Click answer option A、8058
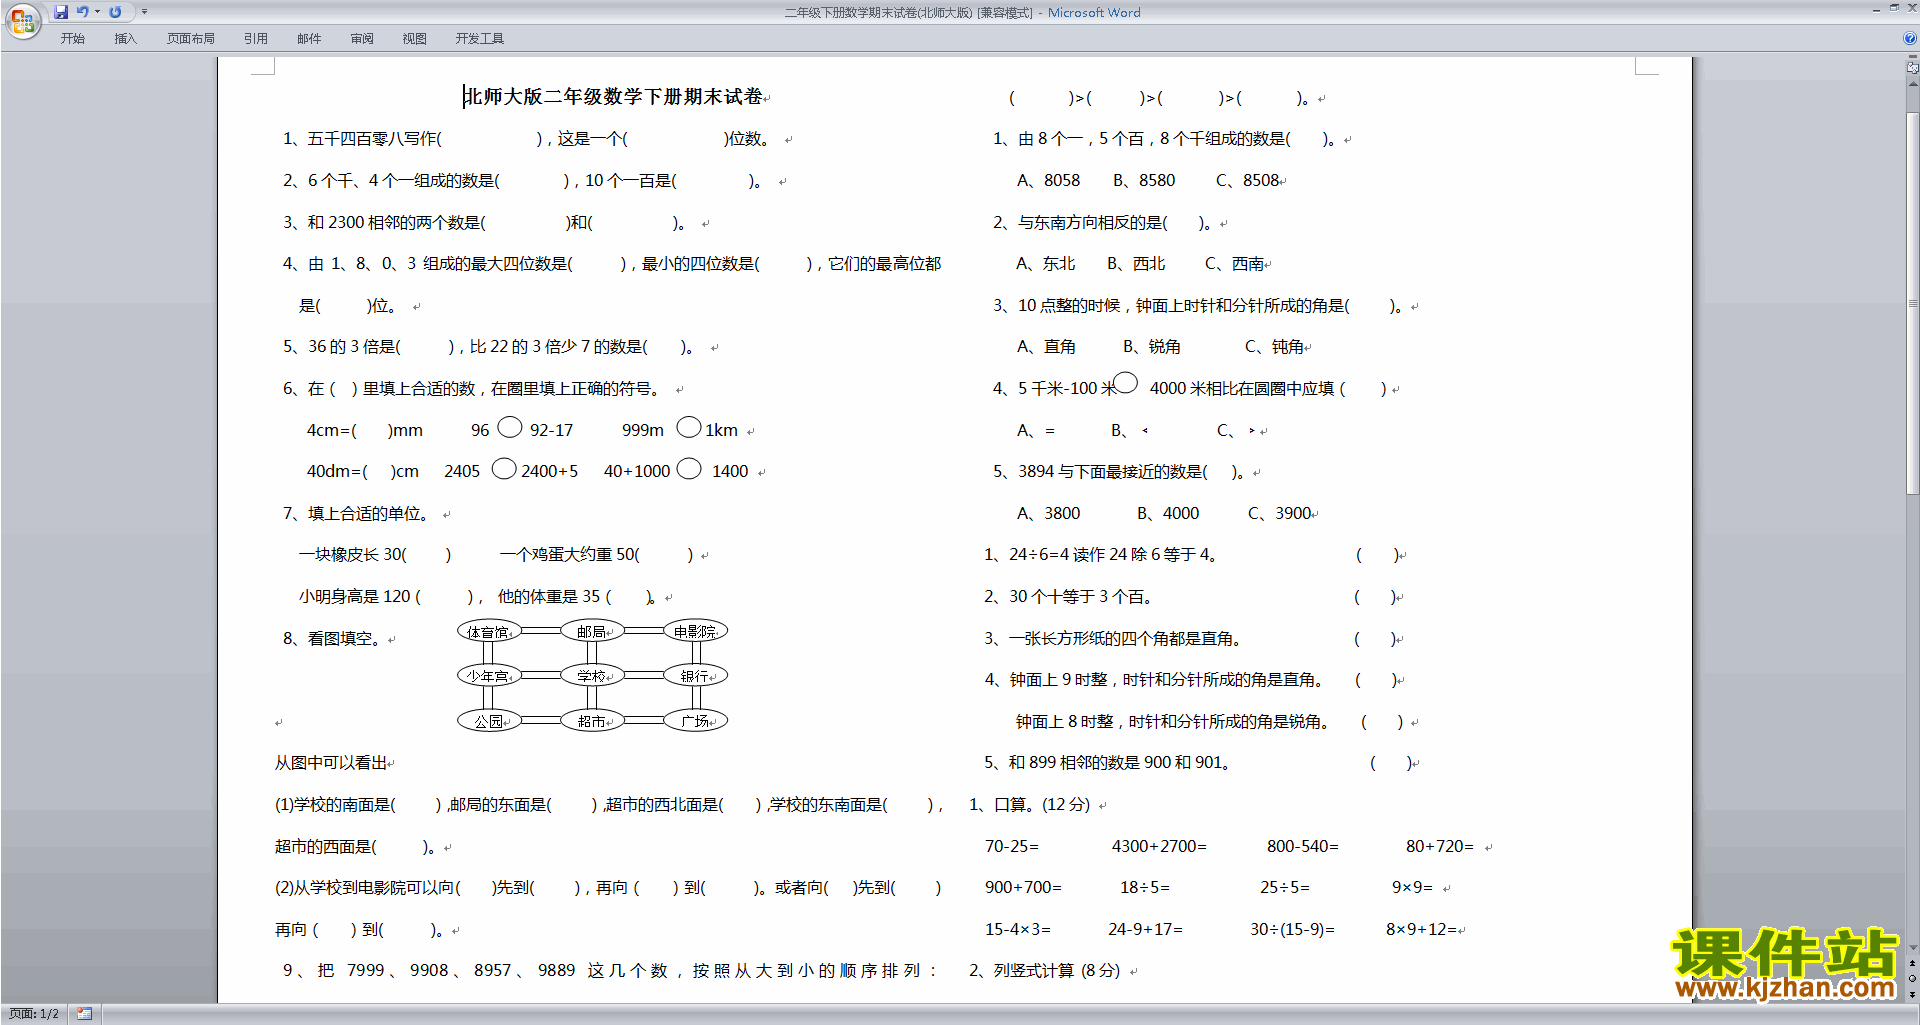The image size is (1920, 1025). (1048, 180)
